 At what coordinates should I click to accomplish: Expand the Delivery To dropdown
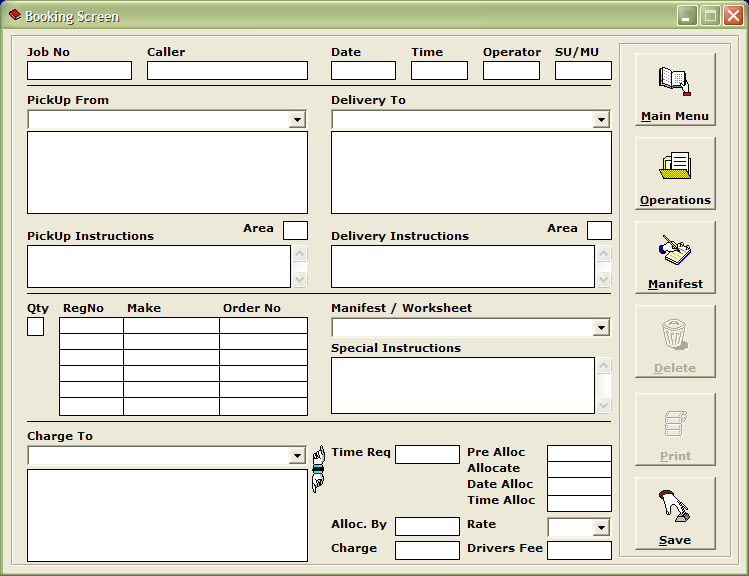point(601,119)
